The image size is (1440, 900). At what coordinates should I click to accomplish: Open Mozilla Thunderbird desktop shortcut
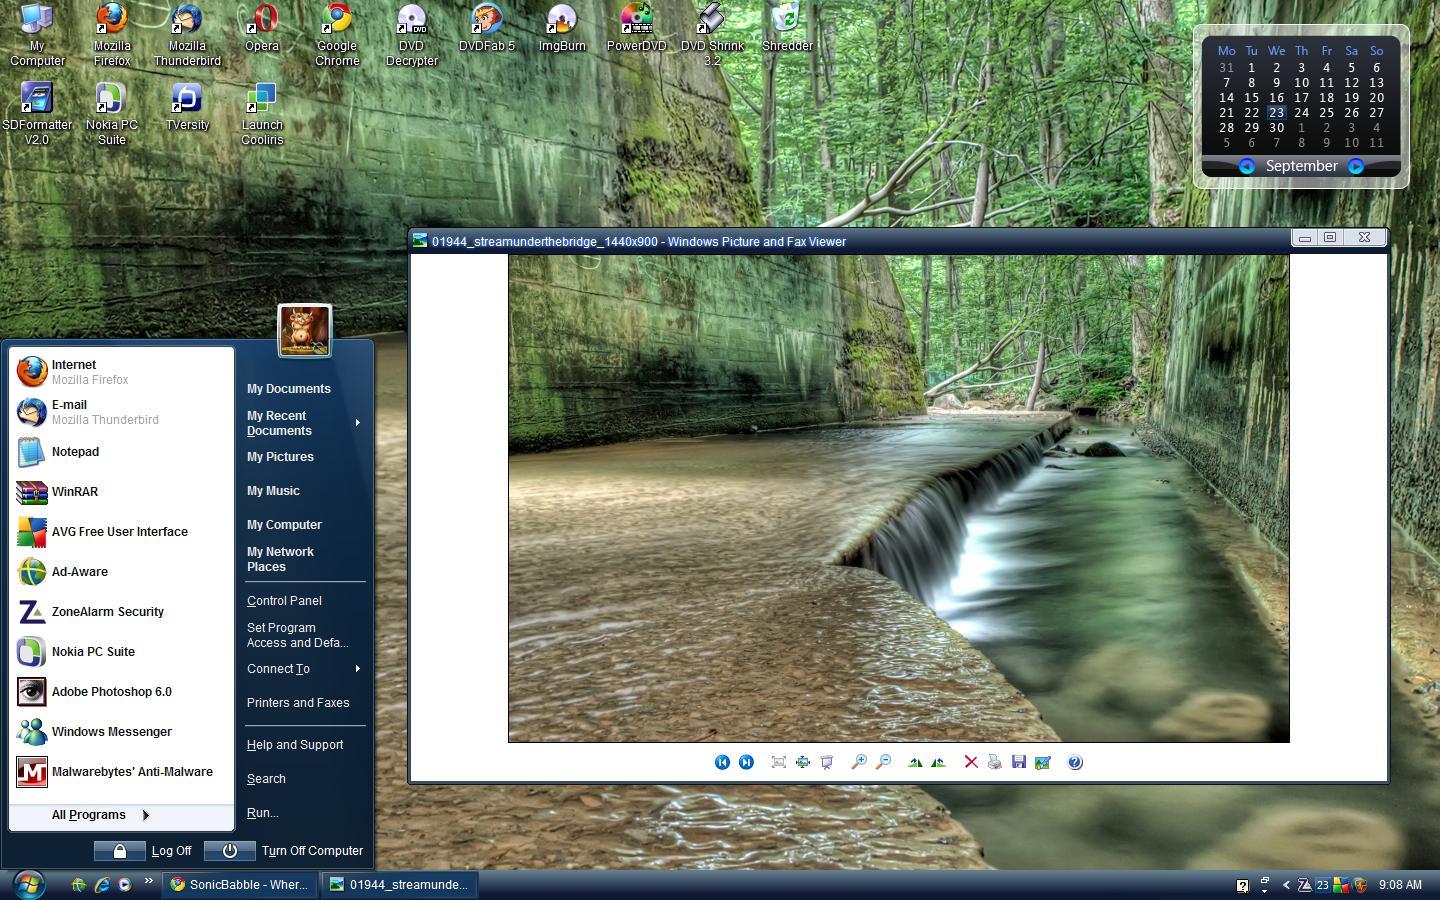point(187,35)
